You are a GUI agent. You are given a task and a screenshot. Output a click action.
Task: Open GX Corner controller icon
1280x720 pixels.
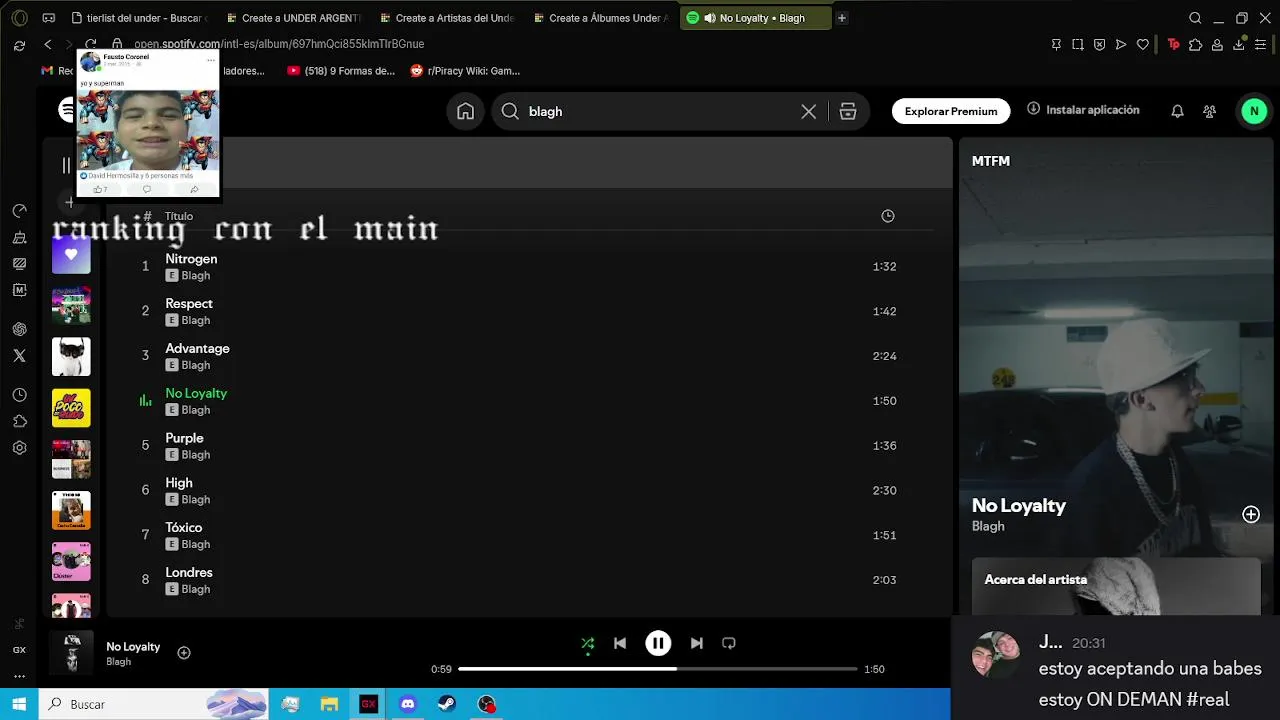pyautogui.click(x=50, y=18)
